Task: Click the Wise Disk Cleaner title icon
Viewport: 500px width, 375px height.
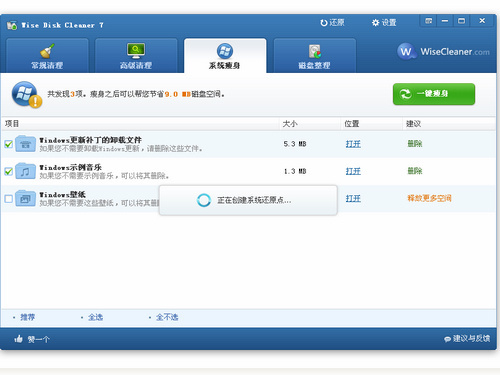Action: click(x=12, y=25)
